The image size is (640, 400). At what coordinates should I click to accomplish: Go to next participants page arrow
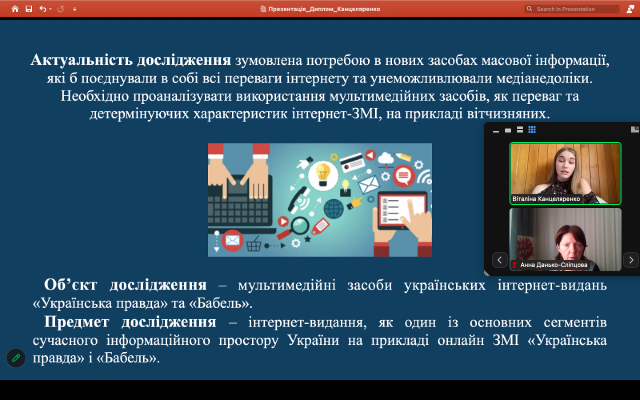click(x=631, y=260)
